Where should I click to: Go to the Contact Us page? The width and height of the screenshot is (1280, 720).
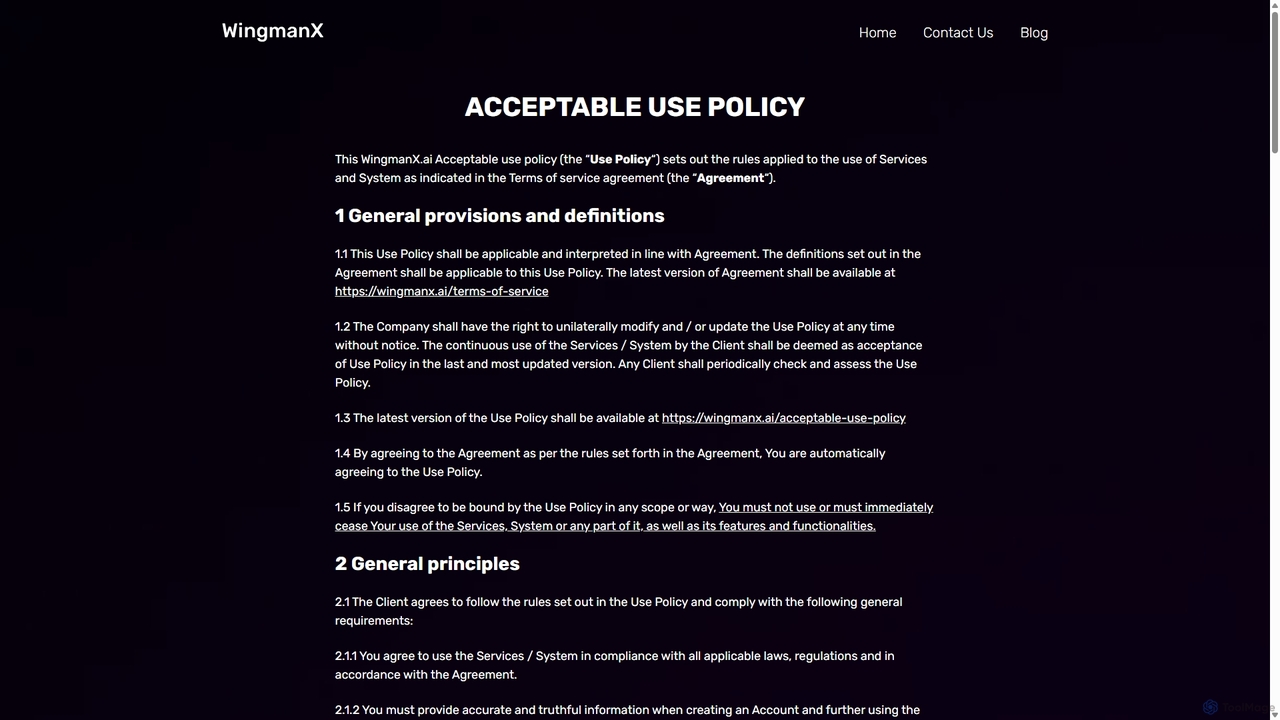click(958, 33)
